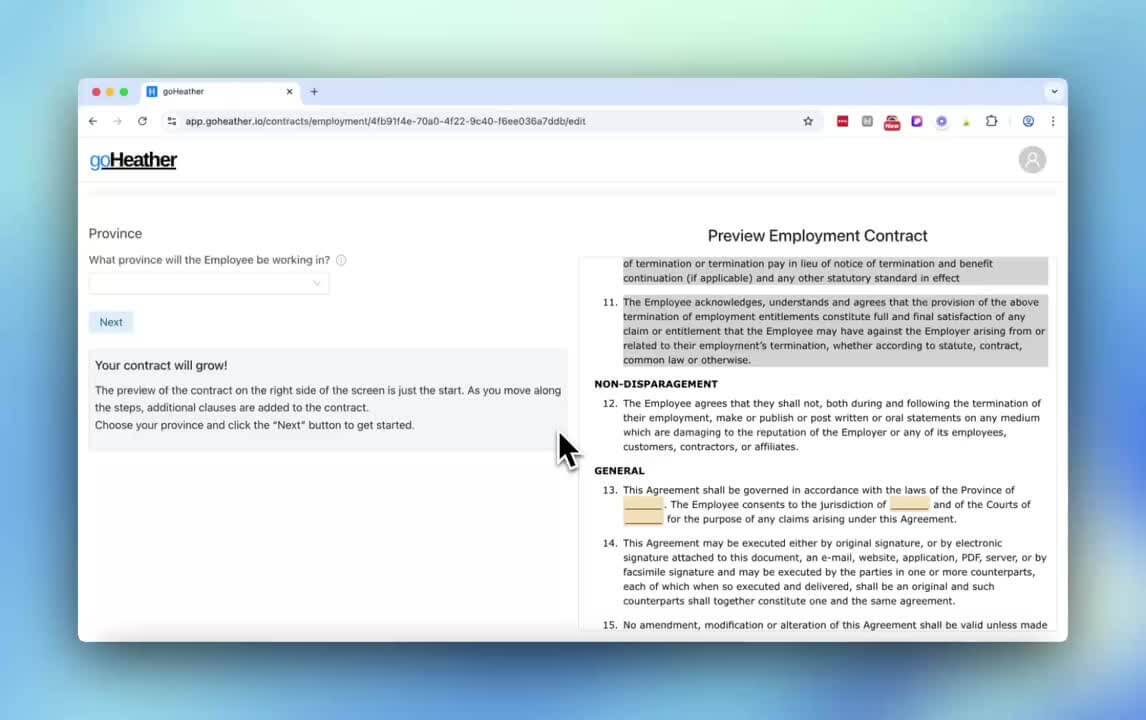This screenshot has height=720, width=1146.
Task: Open the Extensions puzzle icon
Action: [x=991, y=121]
